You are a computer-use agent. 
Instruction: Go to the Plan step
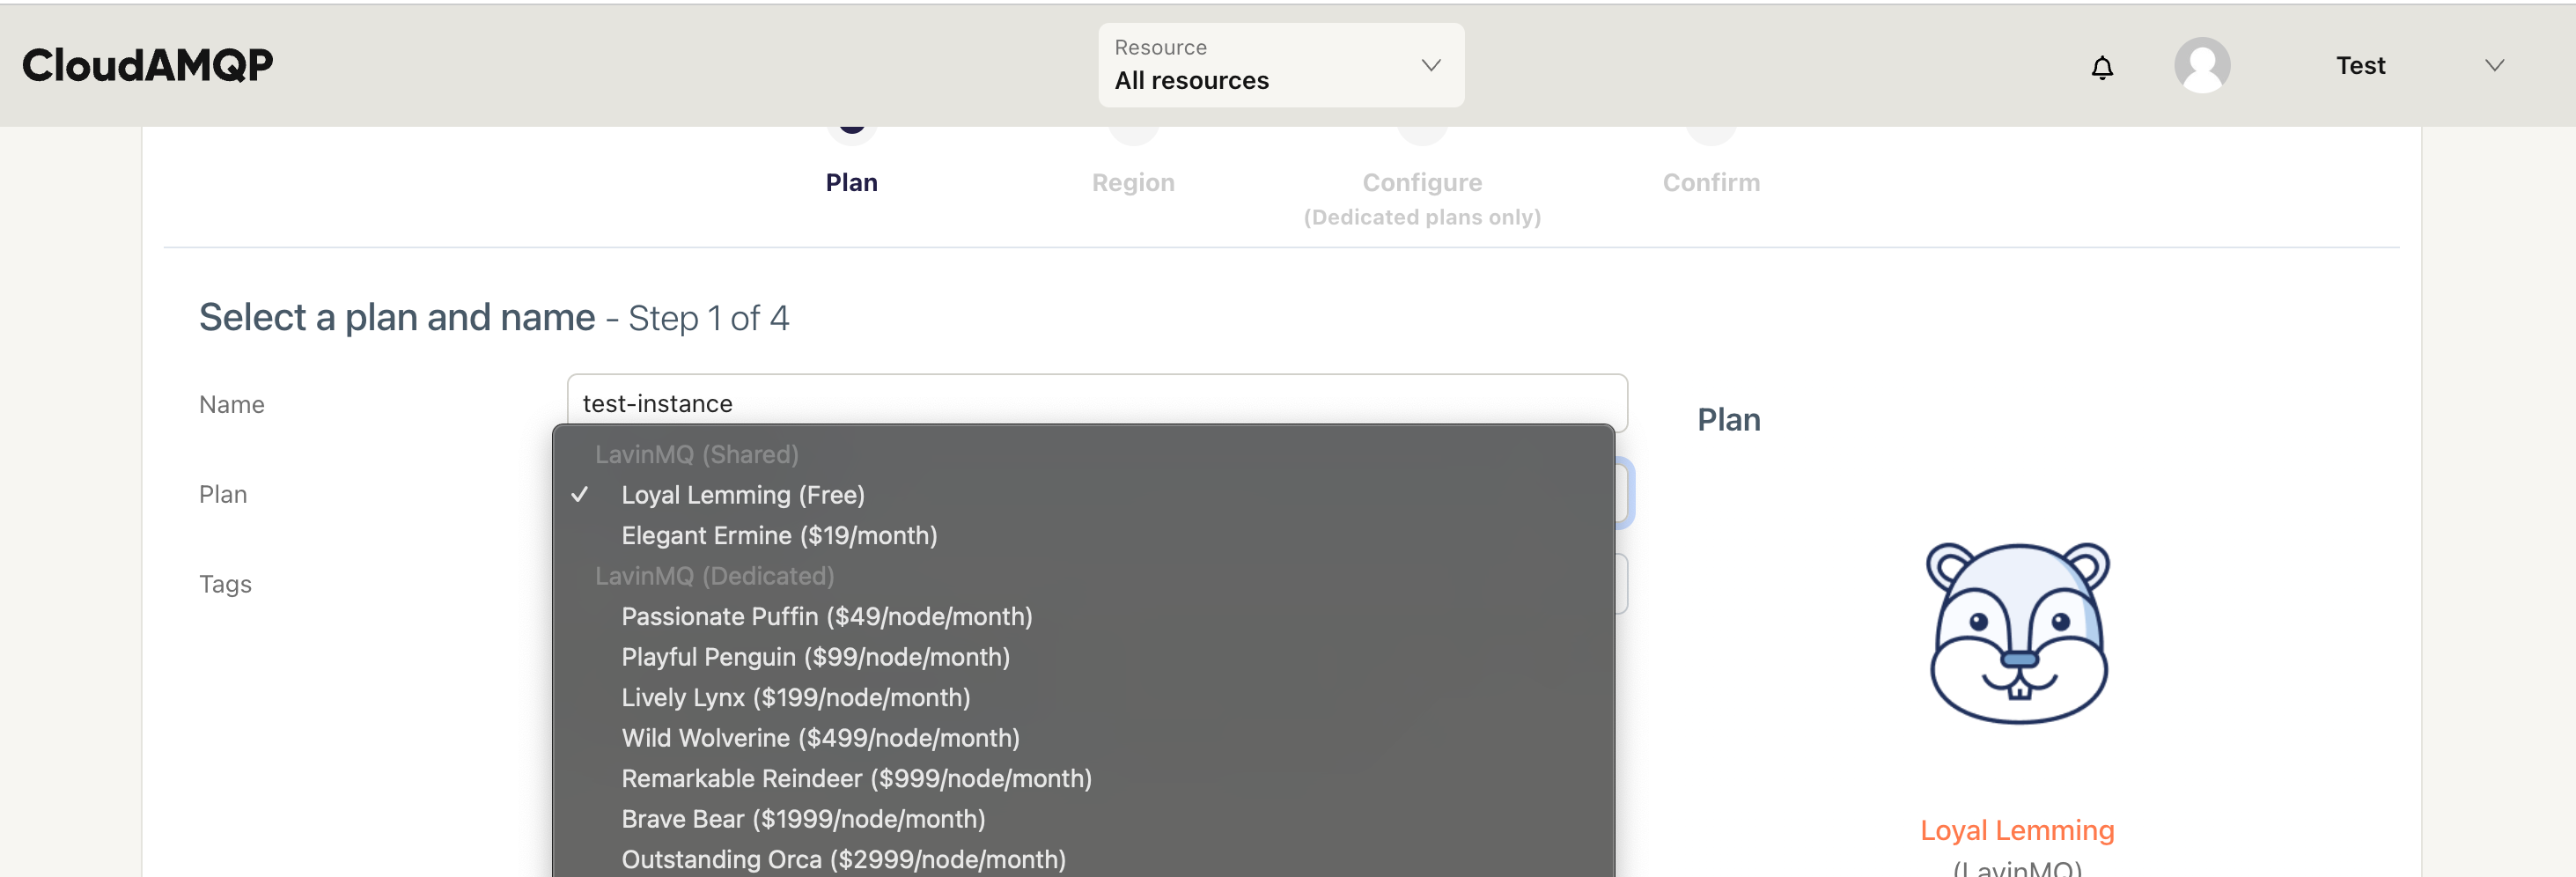(x=851, y=182)
